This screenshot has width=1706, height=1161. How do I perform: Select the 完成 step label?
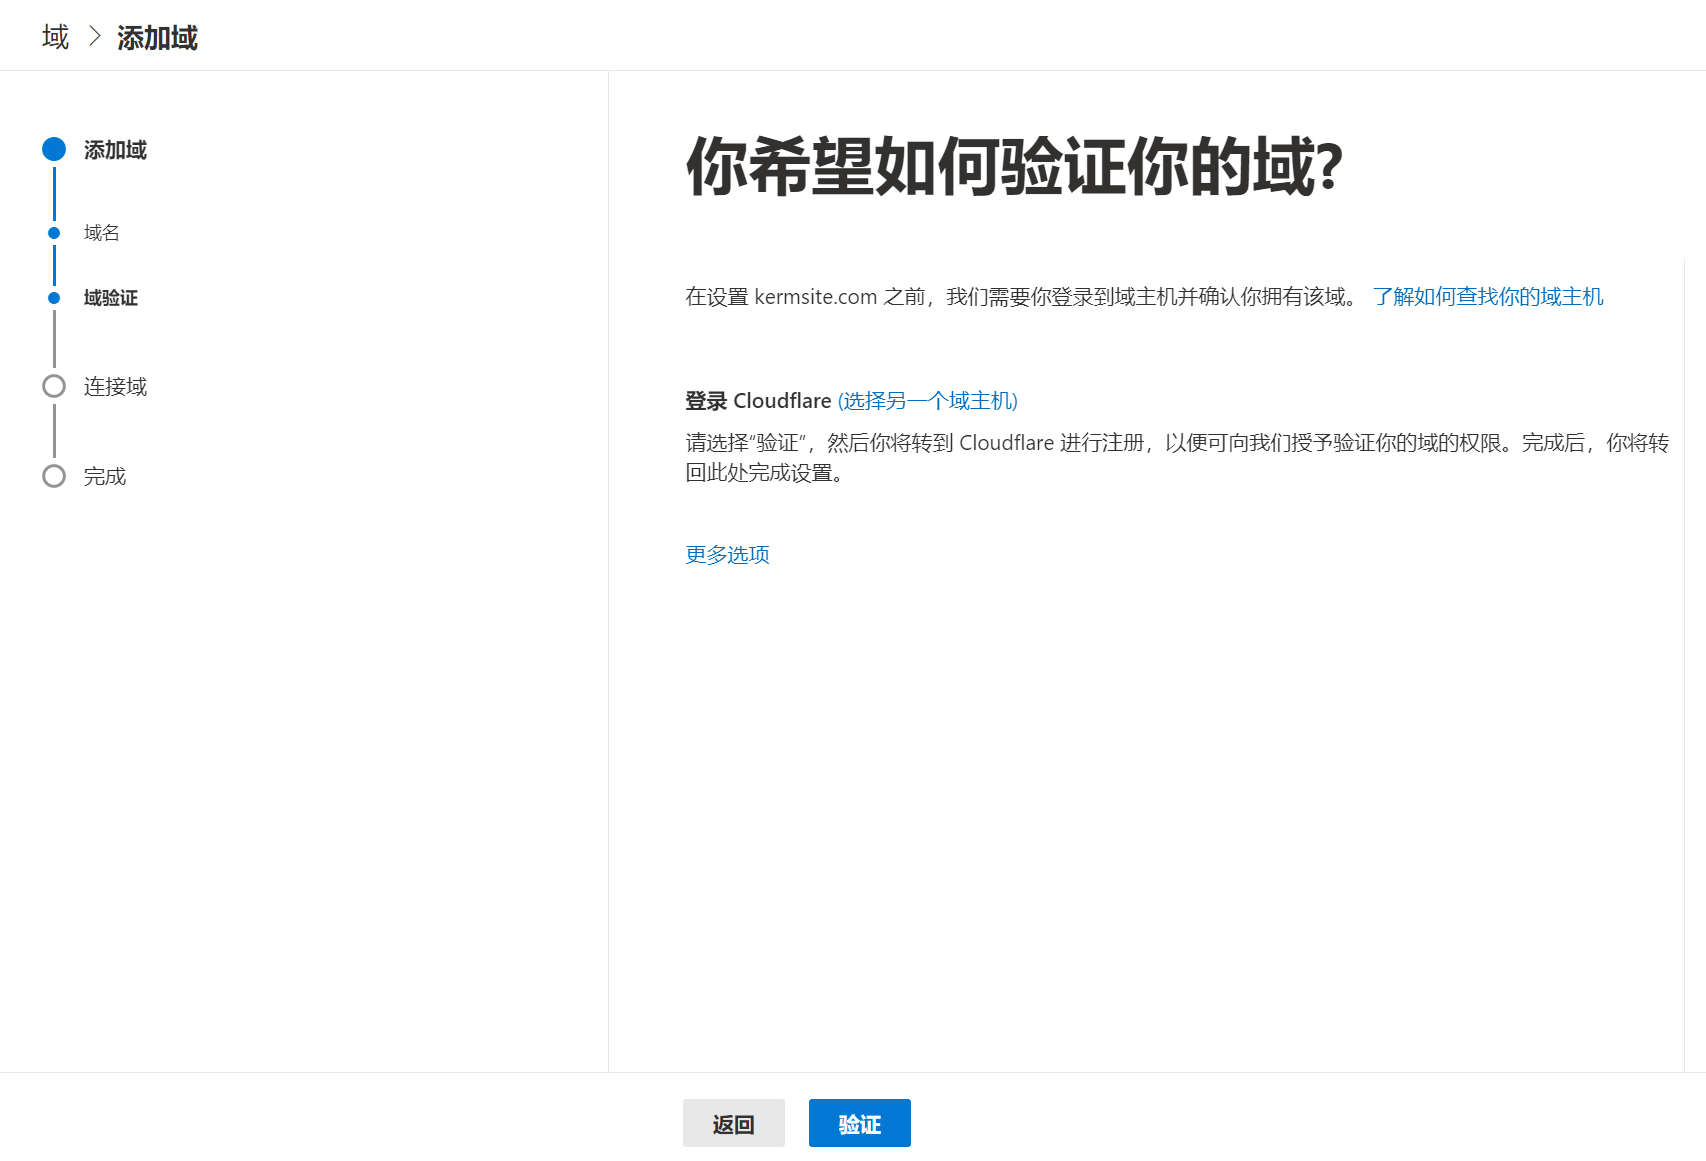coord(104,477)
